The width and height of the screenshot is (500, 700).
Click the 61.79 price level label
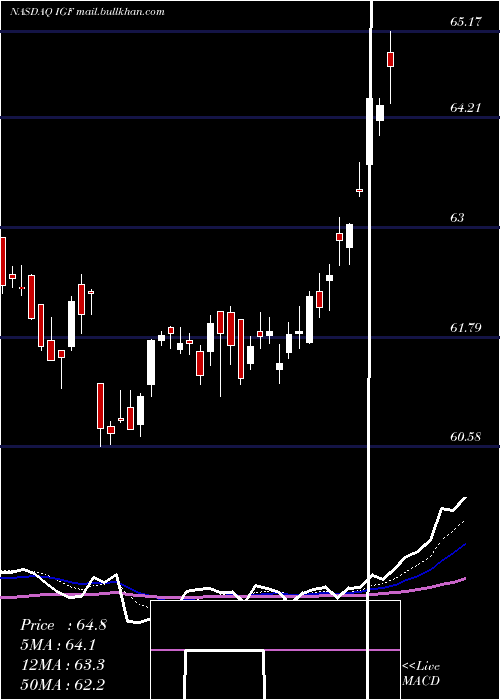coord(466,328)
